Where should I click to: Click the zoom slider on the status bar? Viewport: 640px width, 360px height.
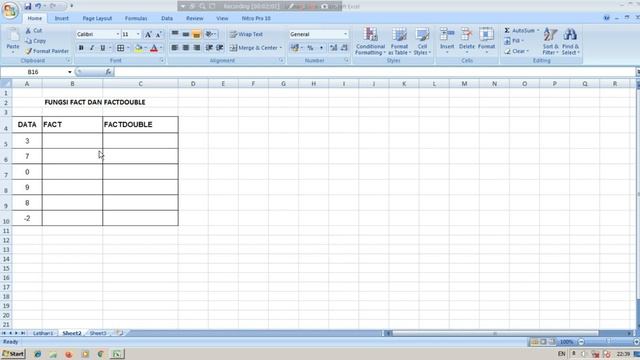coord(608,342)
